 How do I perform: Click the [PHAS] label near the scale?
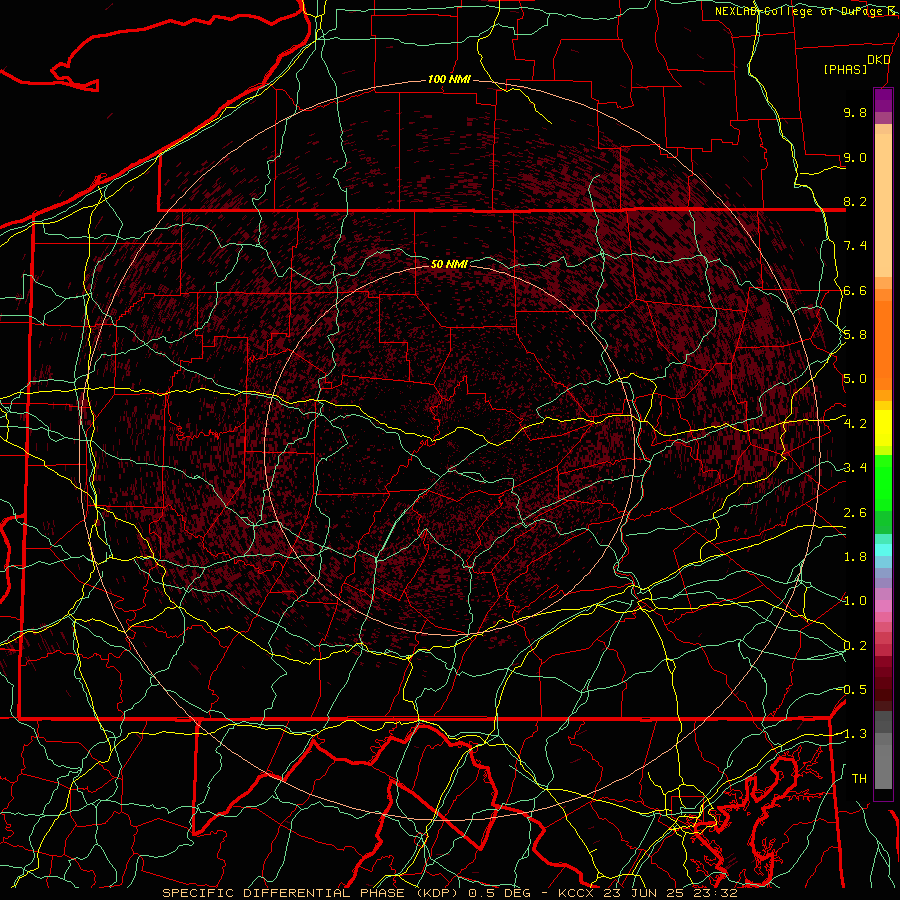click(x=845, y=70)
